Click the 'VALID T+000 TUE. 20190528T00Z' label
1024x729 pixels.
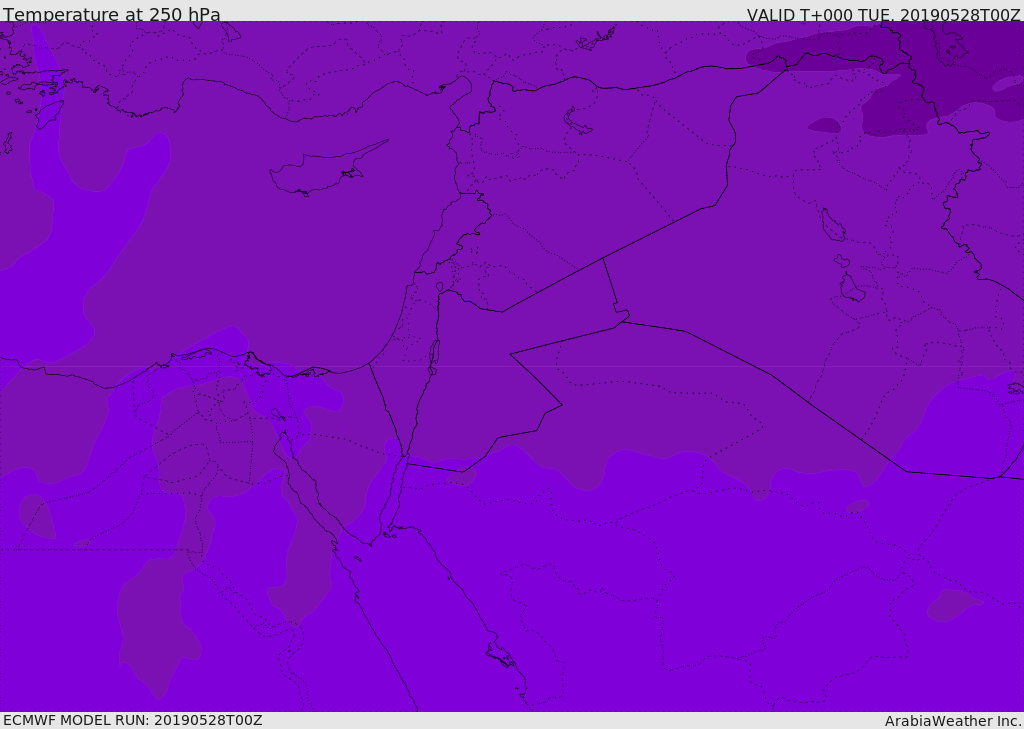884,15
